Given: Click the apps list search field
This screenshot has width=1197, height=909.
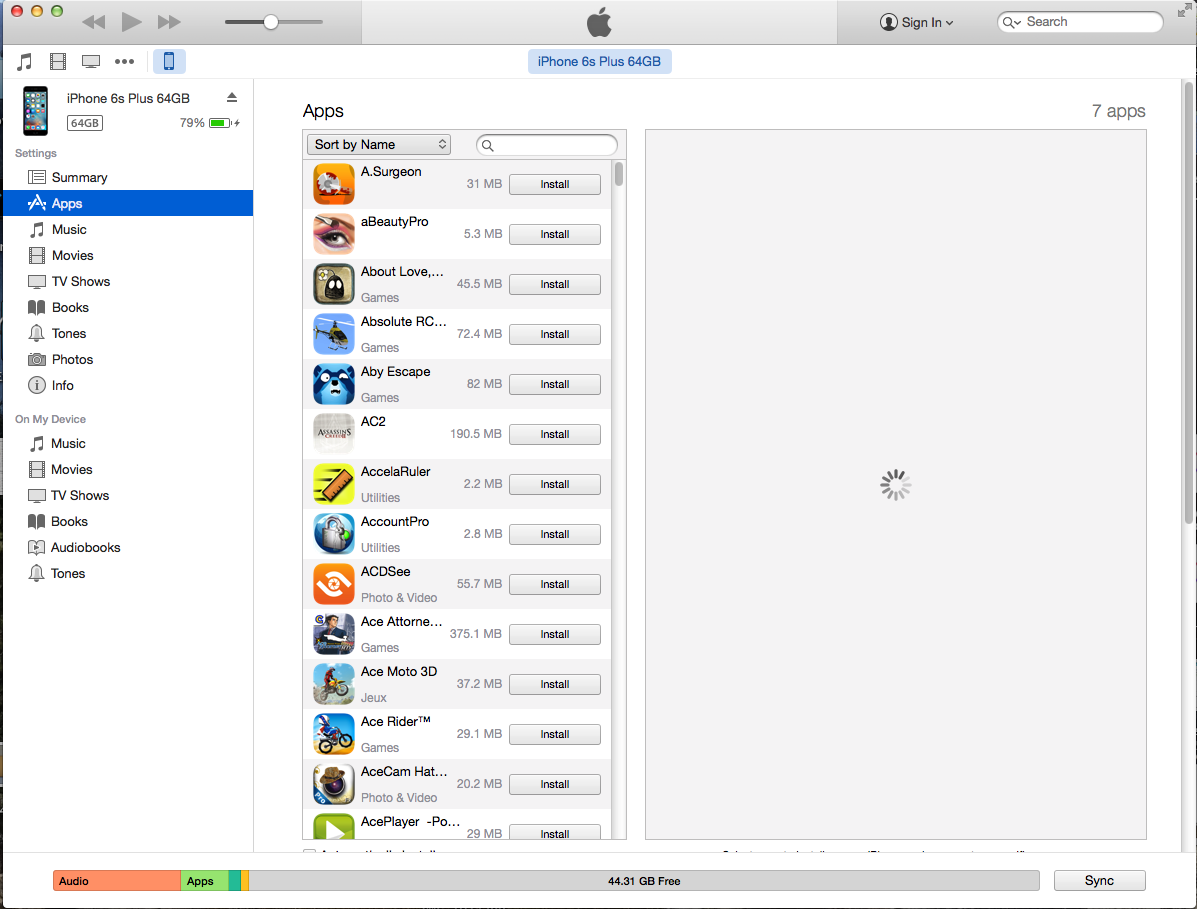Looking at the screenshot, I should tap(547, 145).
